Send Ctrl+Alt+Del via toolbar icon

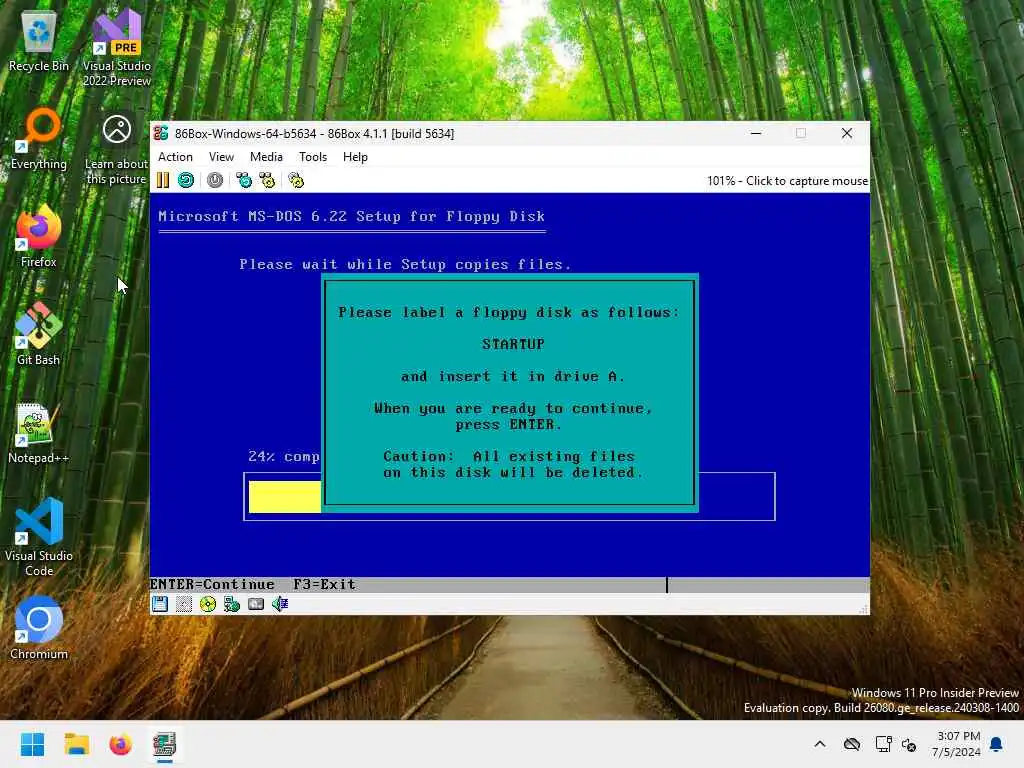[244, 180]
